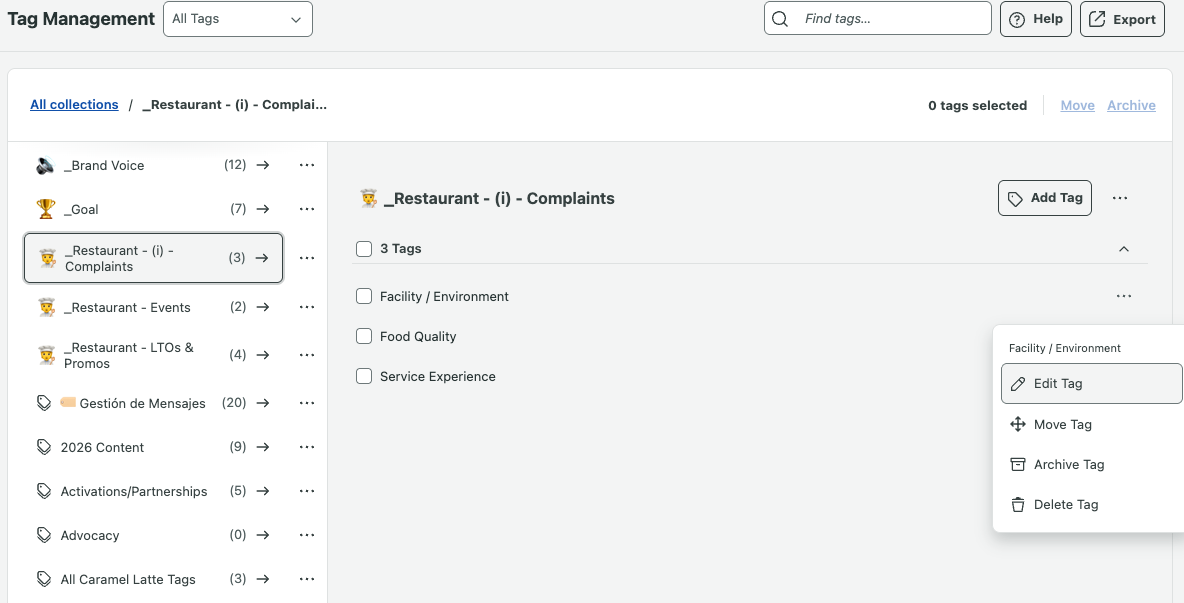
Task: Click arrow next to _Goal count
Action: (x=263, y=209)
